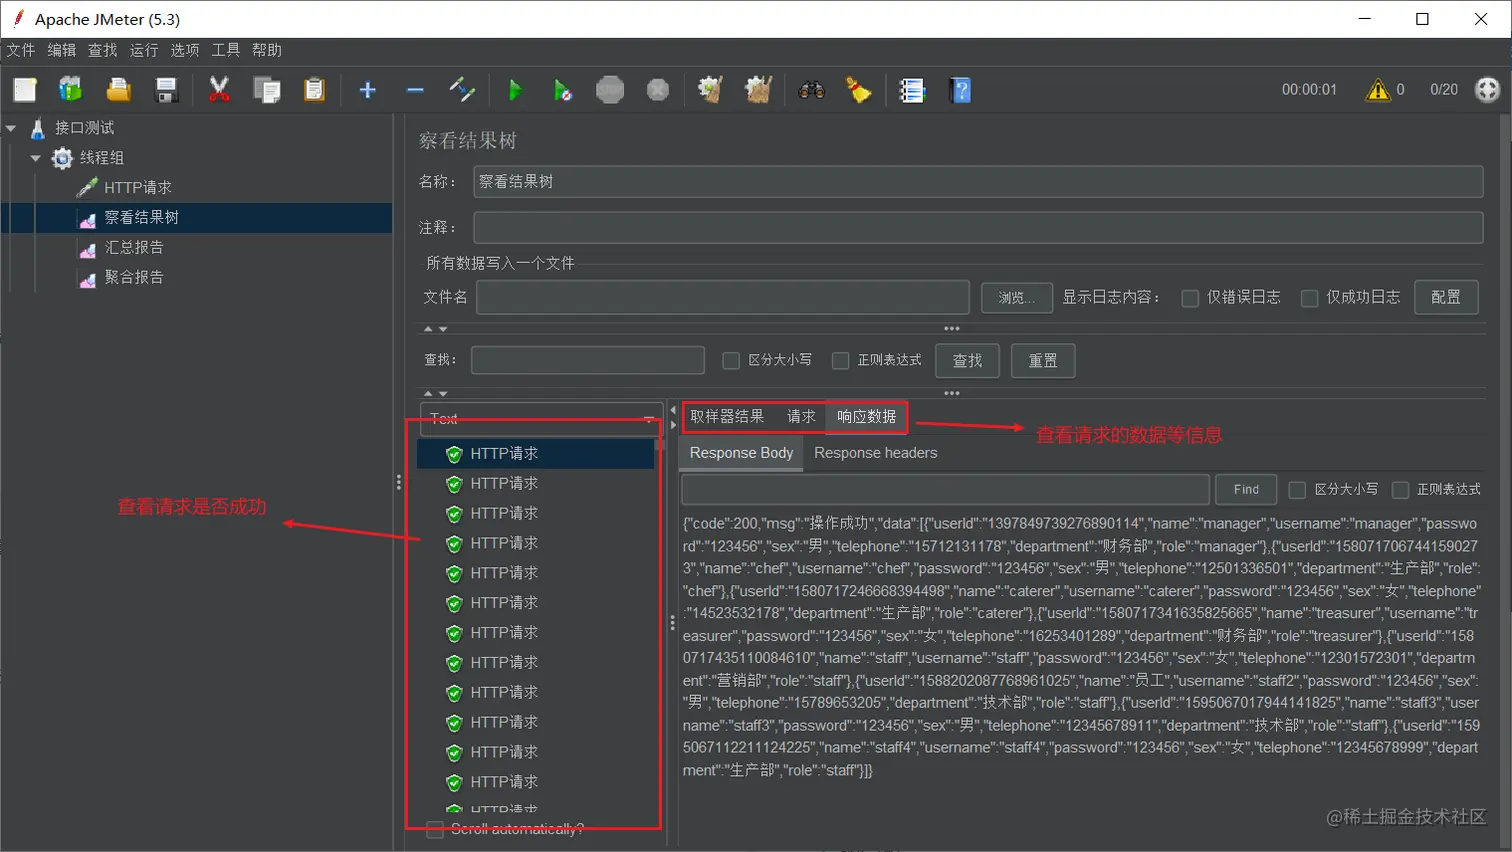
Task: Open the 选项 menu
Action: tap(185, 50)
